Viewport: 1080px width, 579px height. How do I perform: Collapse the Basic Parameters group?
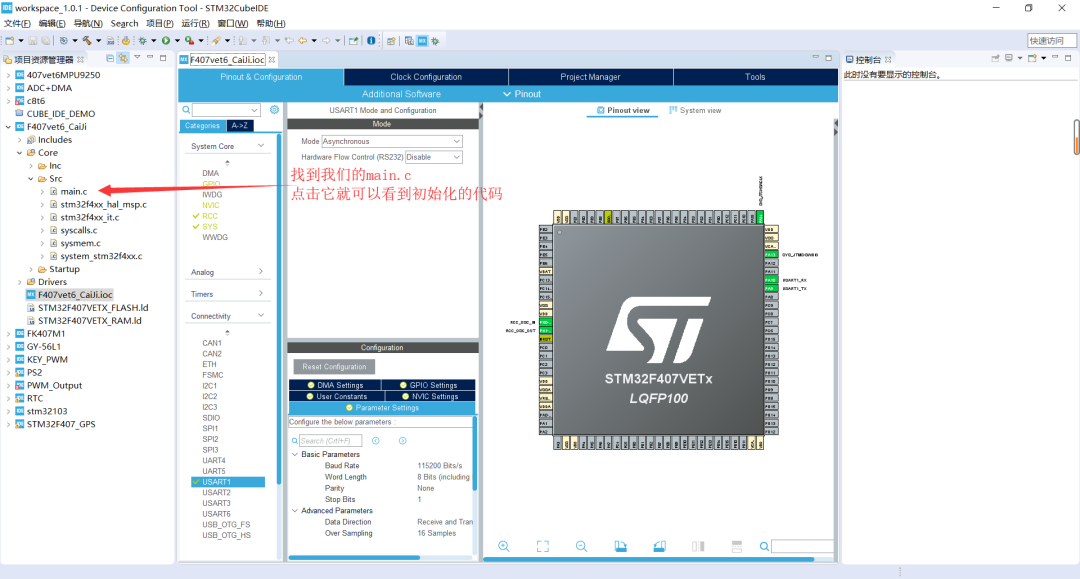295,454
